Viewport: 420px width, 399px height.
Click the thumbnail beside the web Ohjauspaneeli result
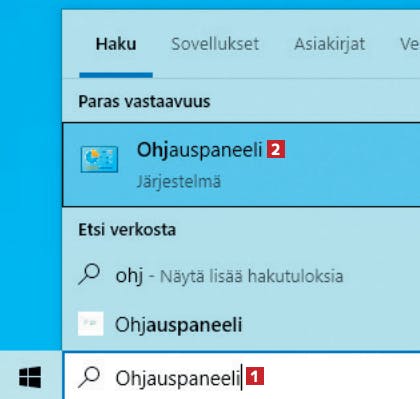point(91,324)
